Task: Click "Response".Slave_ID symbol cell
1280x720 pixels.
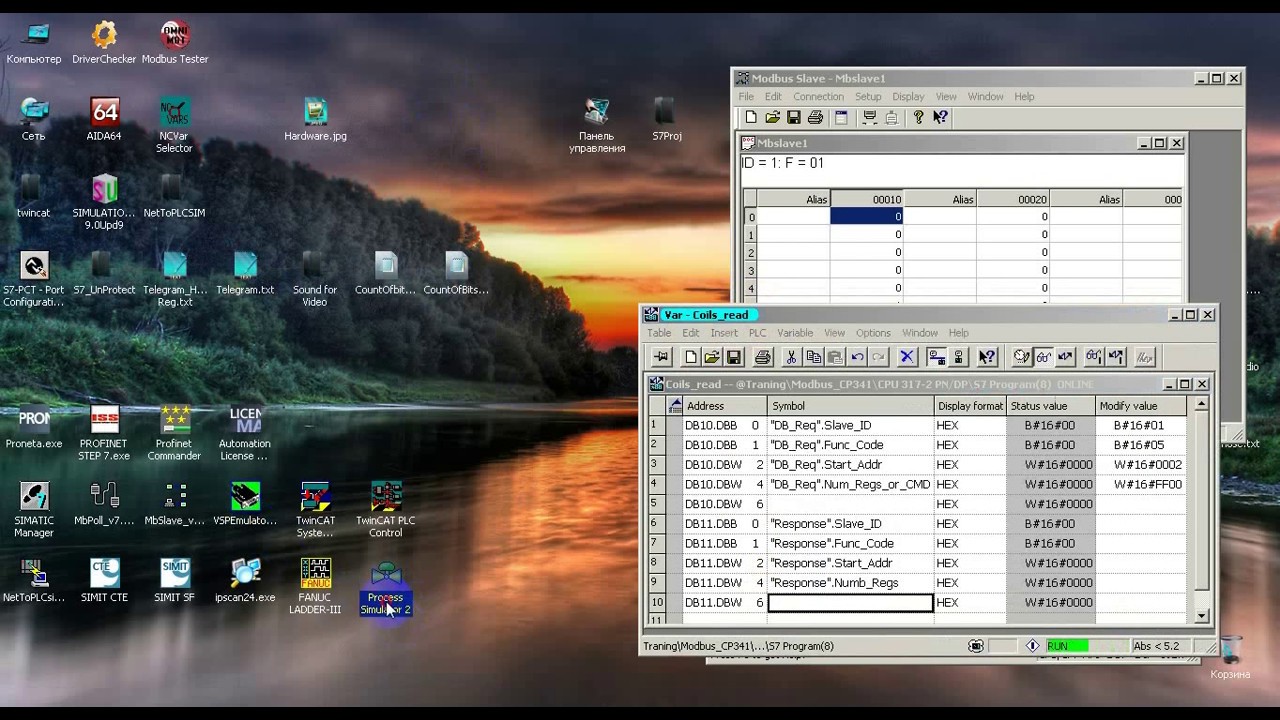Action: pyautogui.click(x=850, y=524)
